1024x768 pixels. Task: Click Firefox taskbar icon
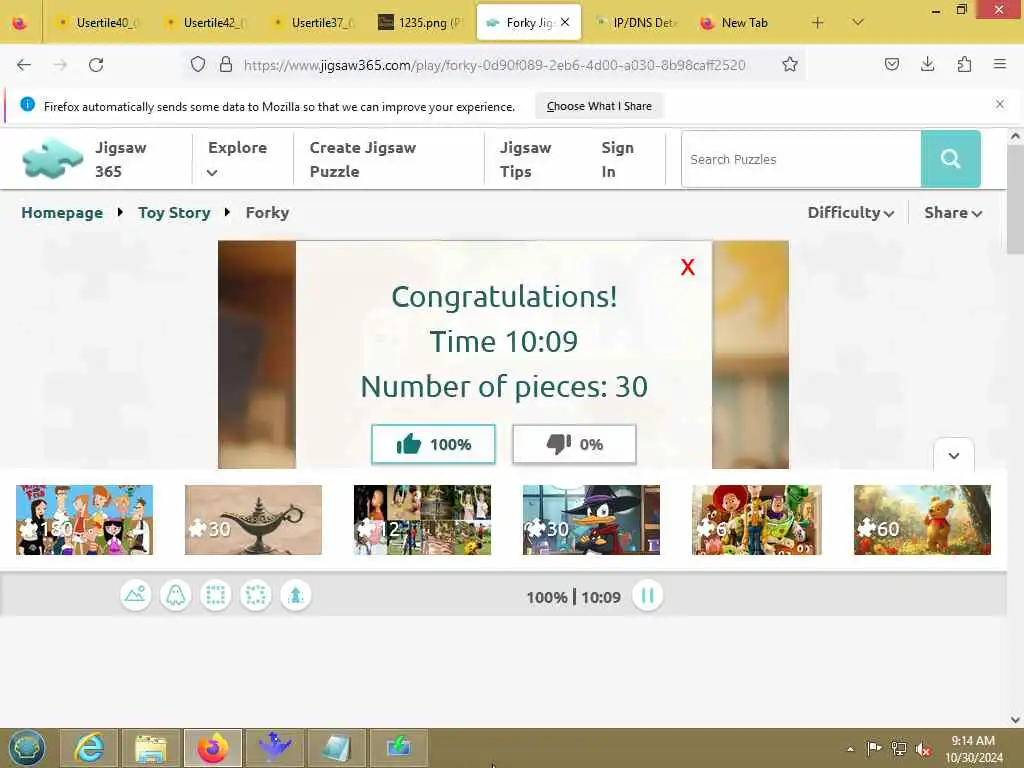[213, 748]
